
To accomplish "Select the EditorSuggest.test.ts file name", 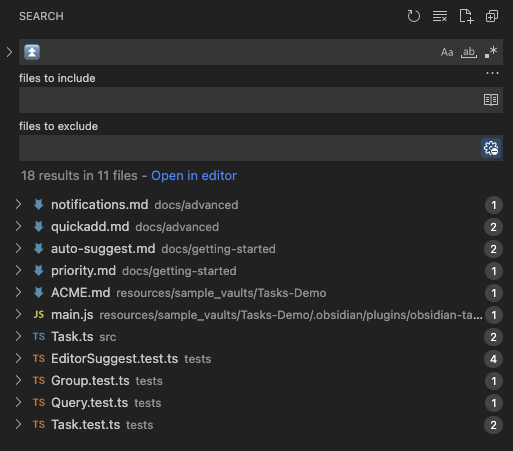I will point(114,359).
